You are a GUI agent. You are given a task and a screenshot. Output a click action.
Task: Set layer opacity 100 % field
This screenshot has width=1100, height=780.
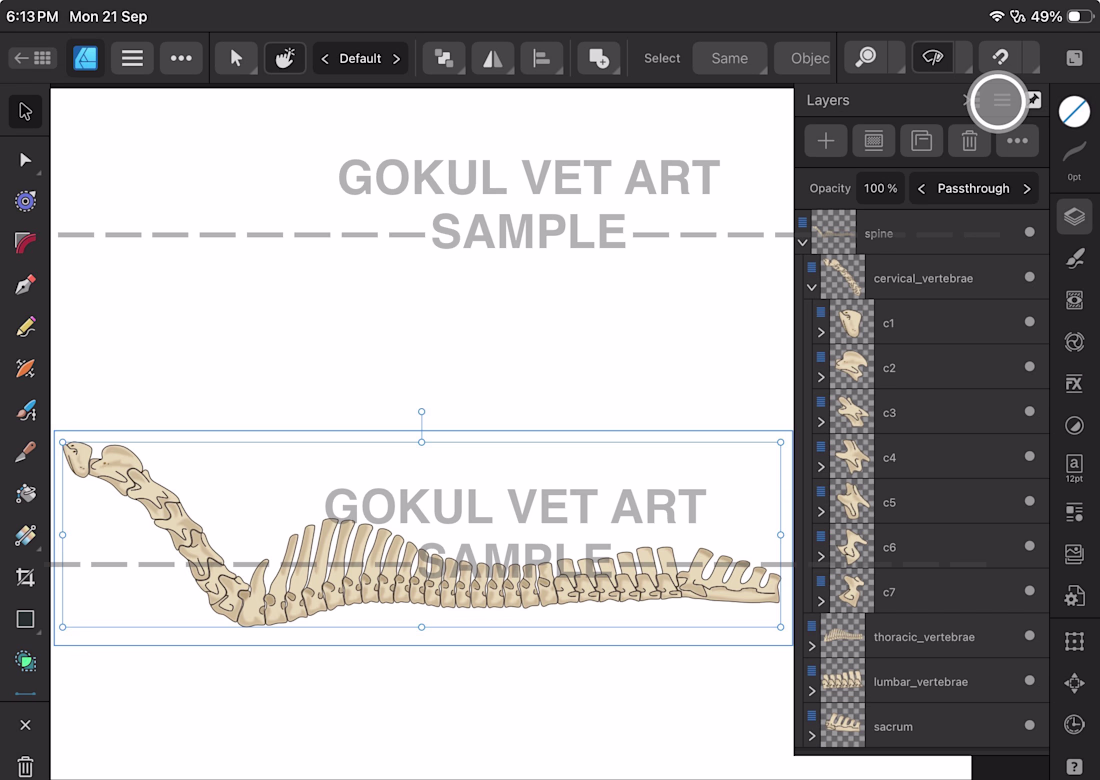click(x=880, y=189)
